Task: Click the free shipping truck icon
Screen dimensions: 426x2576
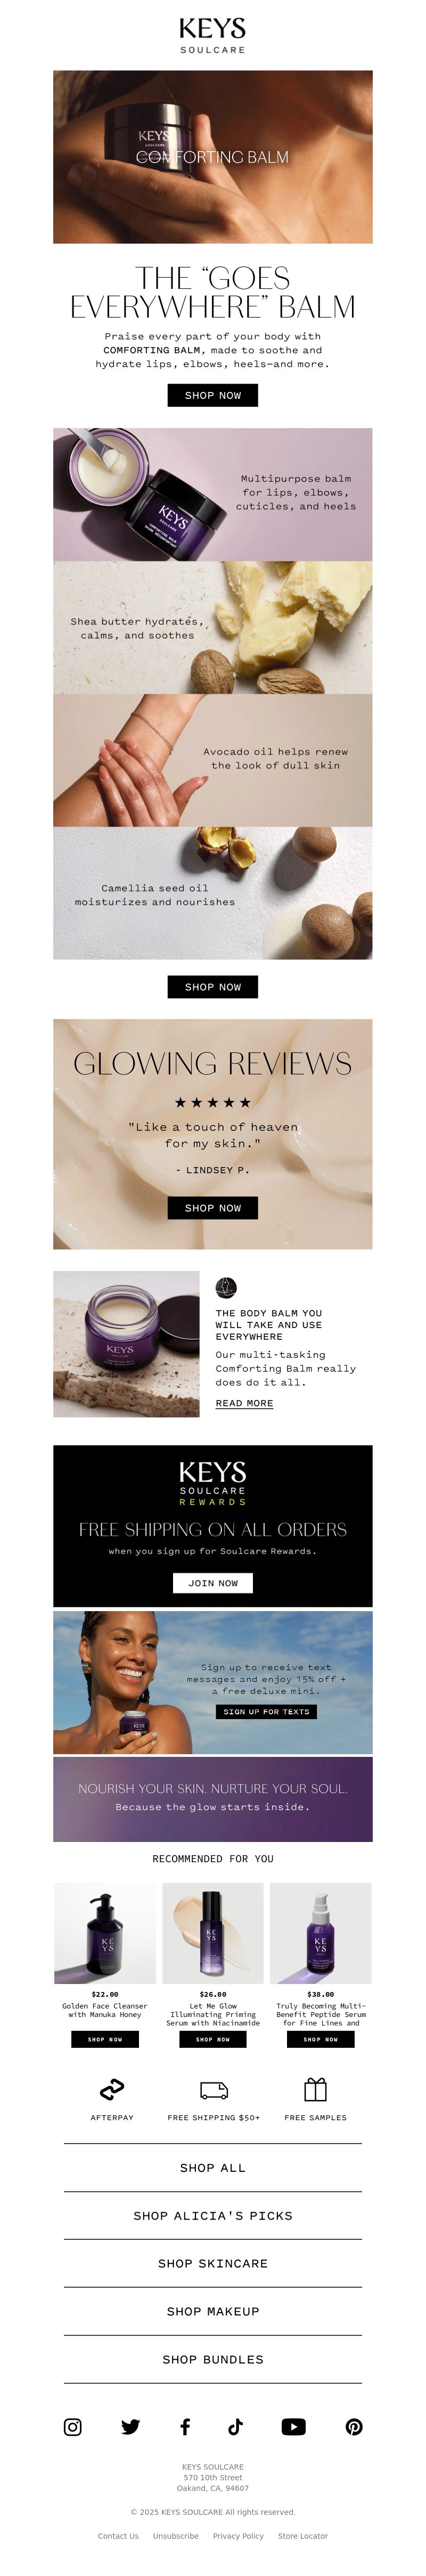Action: pyautogui.click(x=214, y=2090)
